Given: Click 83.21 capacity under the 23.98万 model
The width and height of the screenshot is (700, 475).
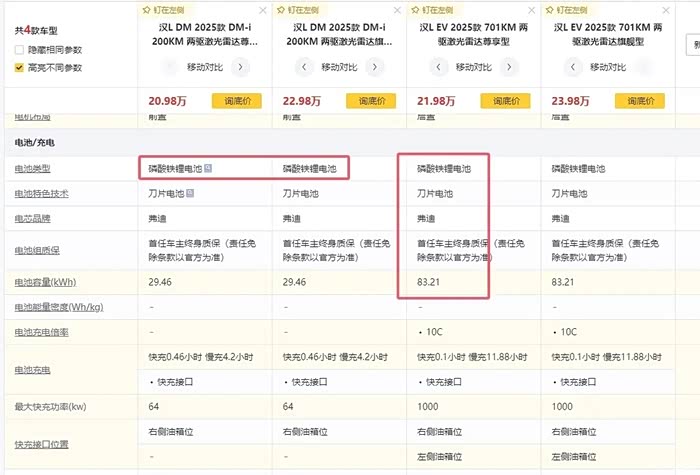Looking at the screenshot, I should coord(563,282).
